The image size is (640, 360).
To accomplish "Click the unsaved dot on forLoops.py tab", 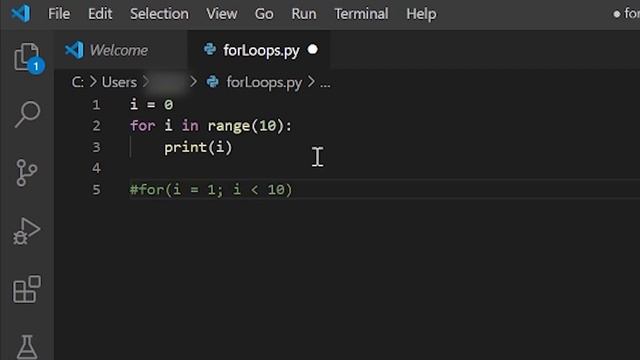I will [313, 49].
